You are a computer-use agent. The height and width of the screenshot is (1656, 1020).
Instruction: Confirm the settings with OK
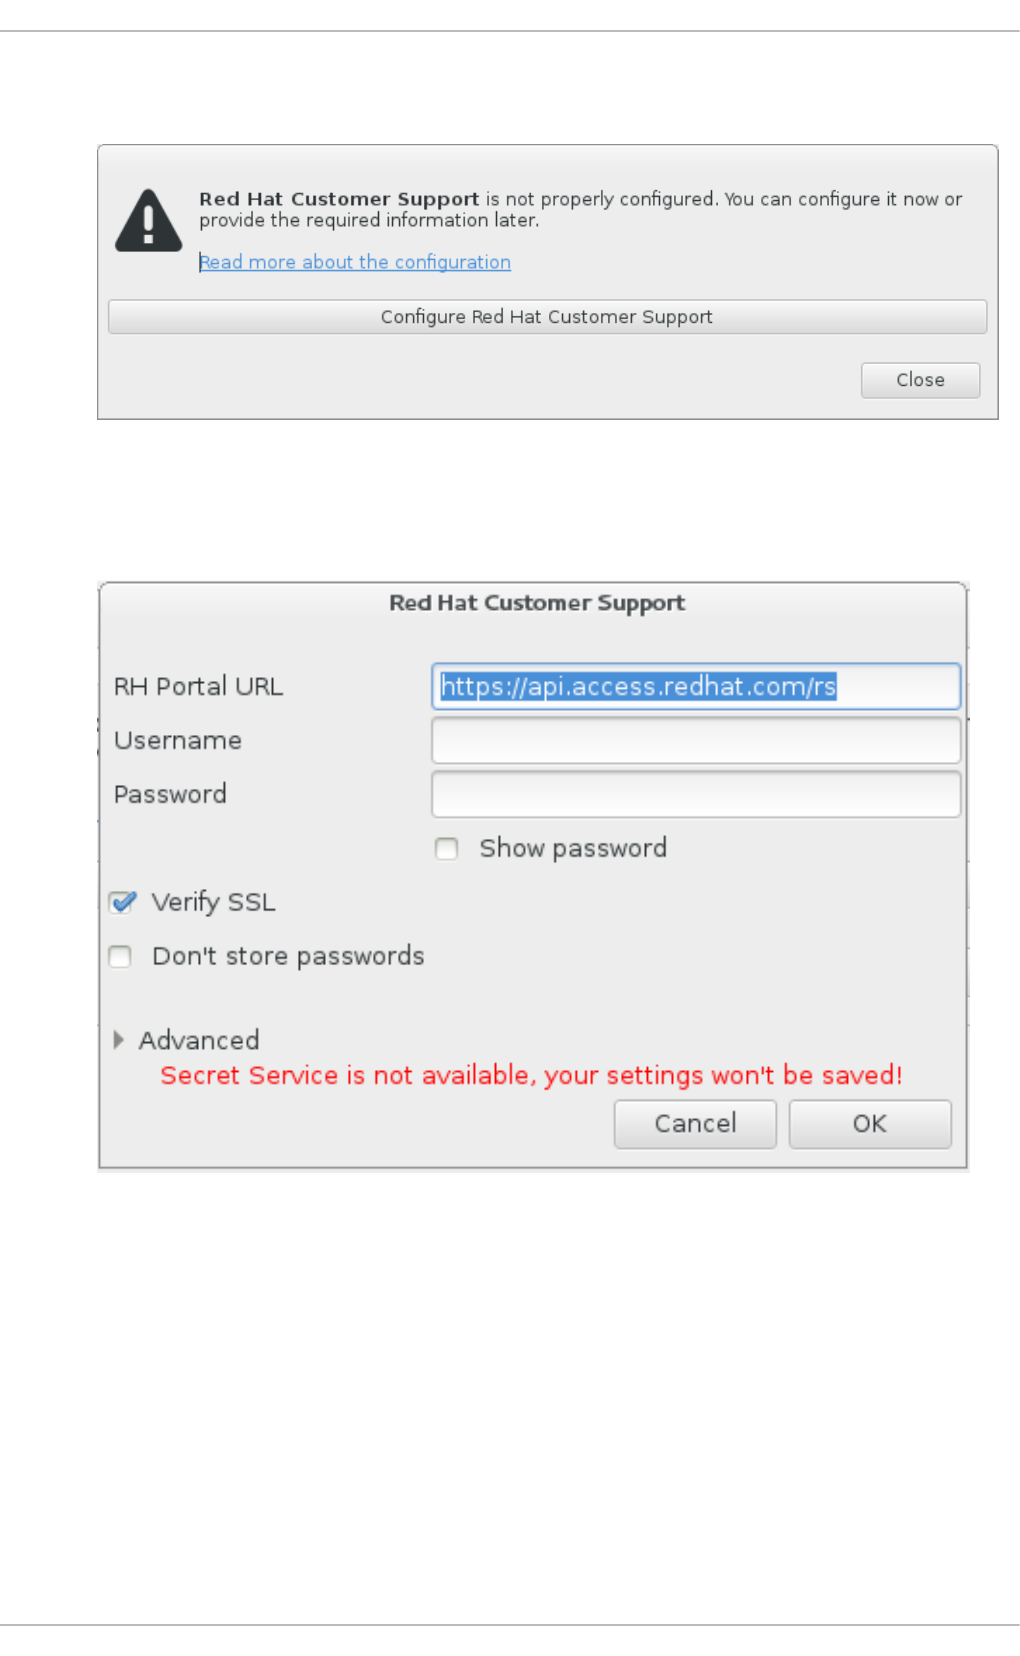(x=869, y=1124)
